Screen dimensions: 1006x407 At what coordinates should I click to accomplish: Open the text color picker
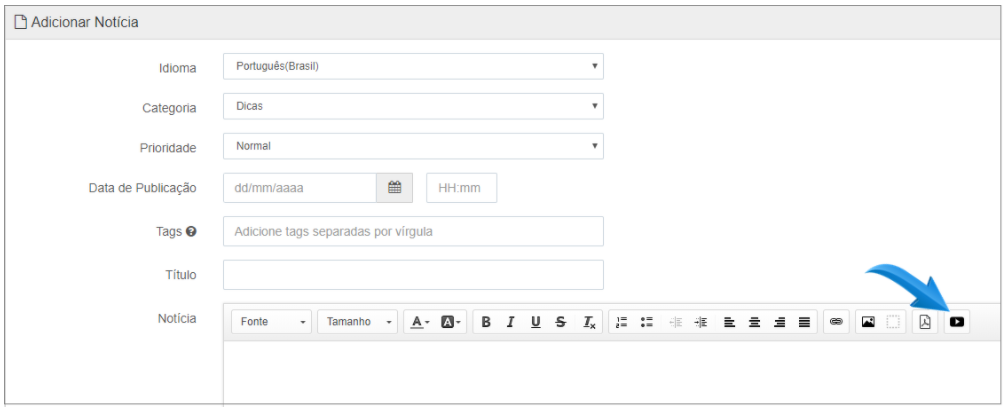421,322
